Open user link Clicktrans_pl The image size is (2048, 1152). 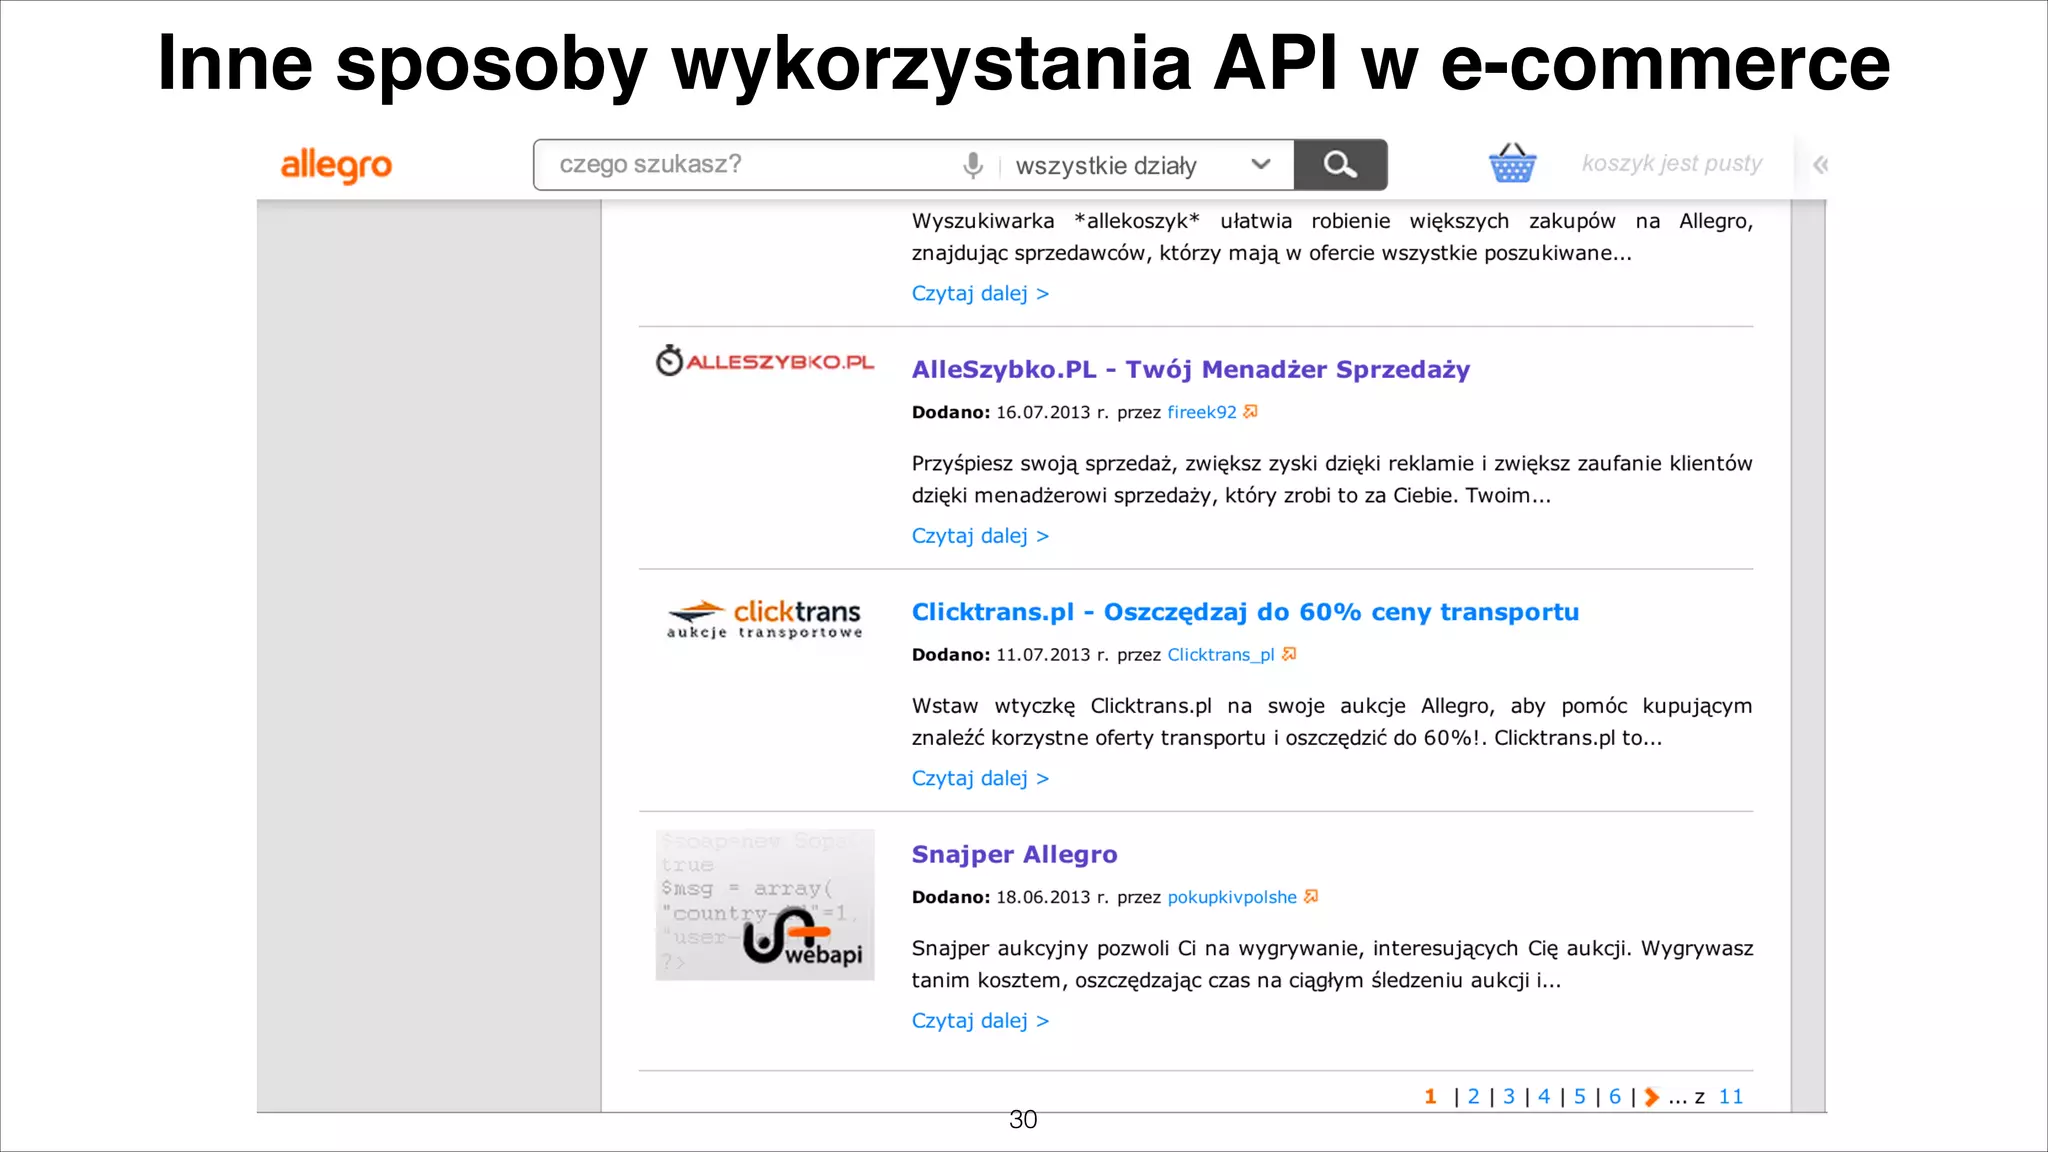point(1221,655)
